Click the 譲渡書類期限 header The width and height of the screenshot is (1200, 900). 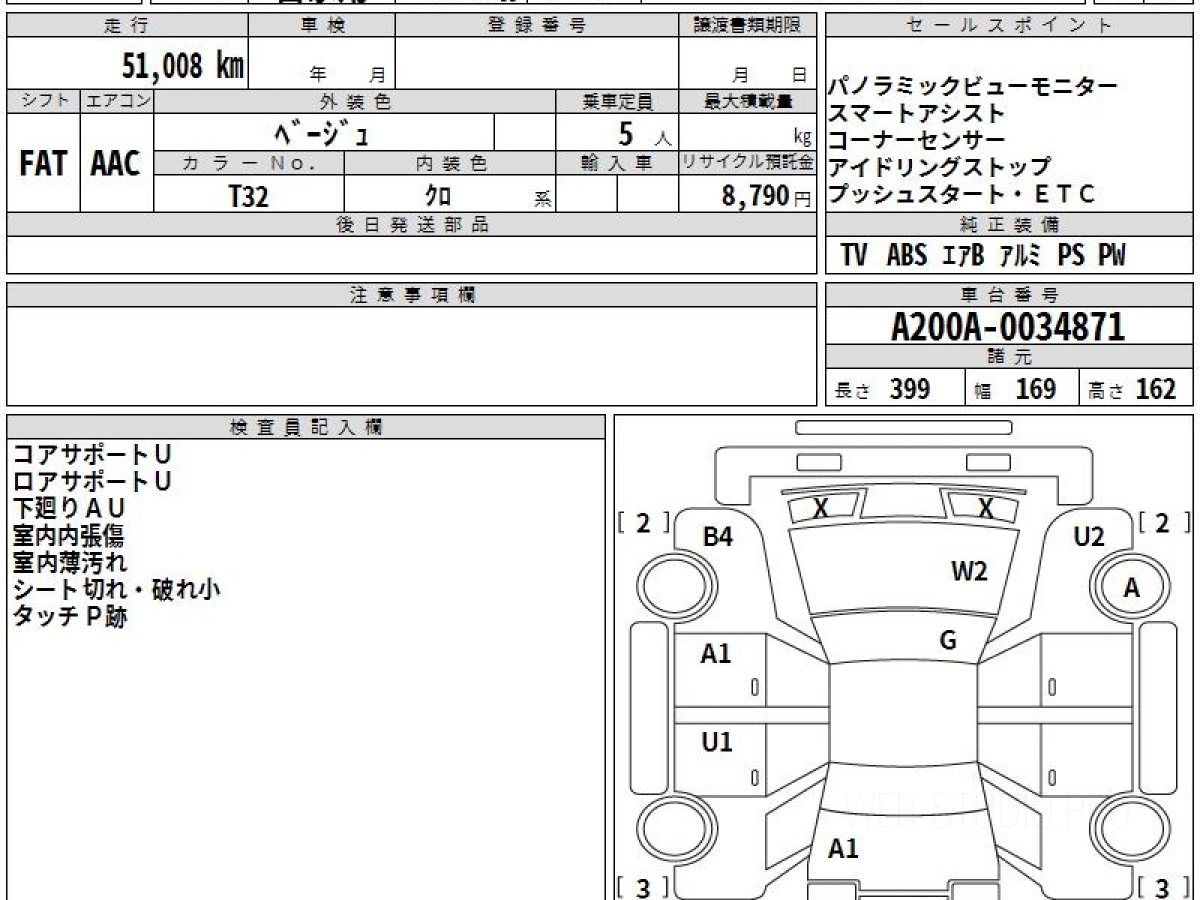tap(748, 26)
